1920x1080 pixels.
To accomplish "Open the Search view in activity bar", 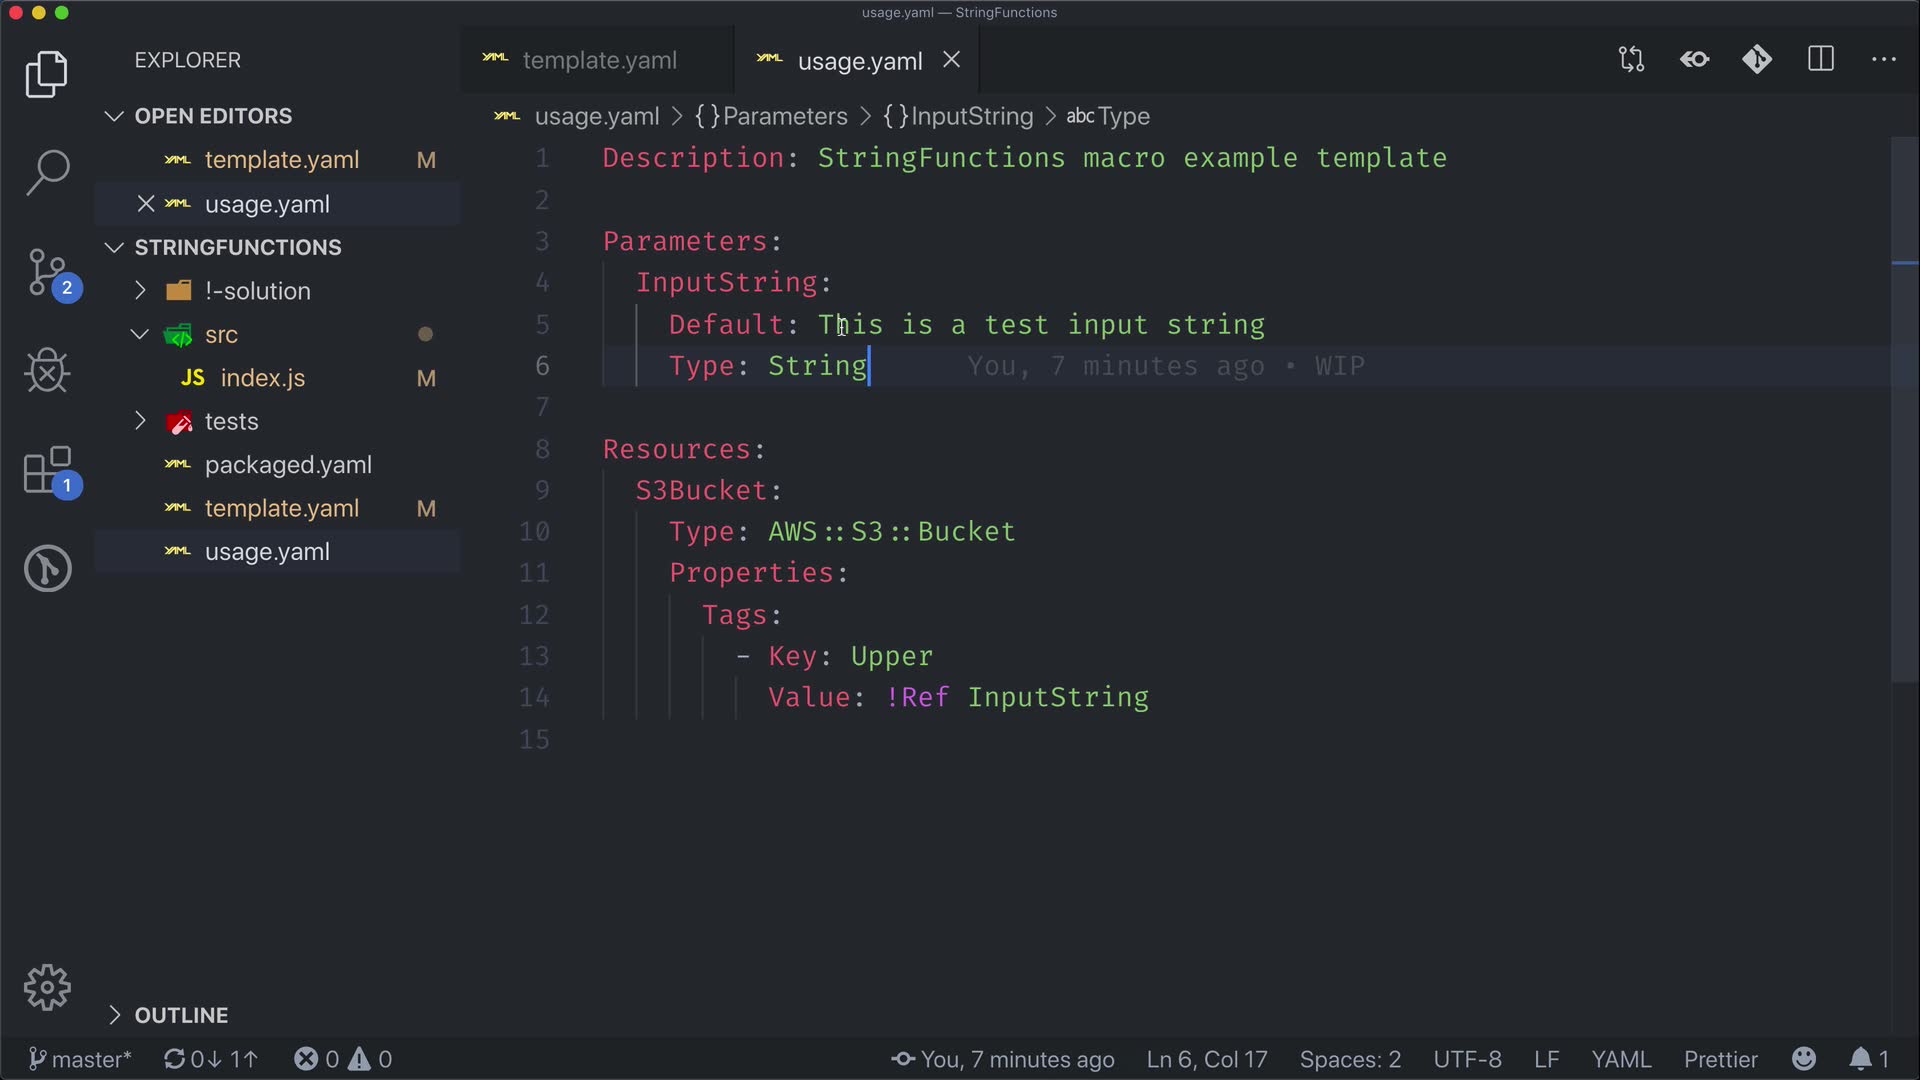I will (47, 172).
